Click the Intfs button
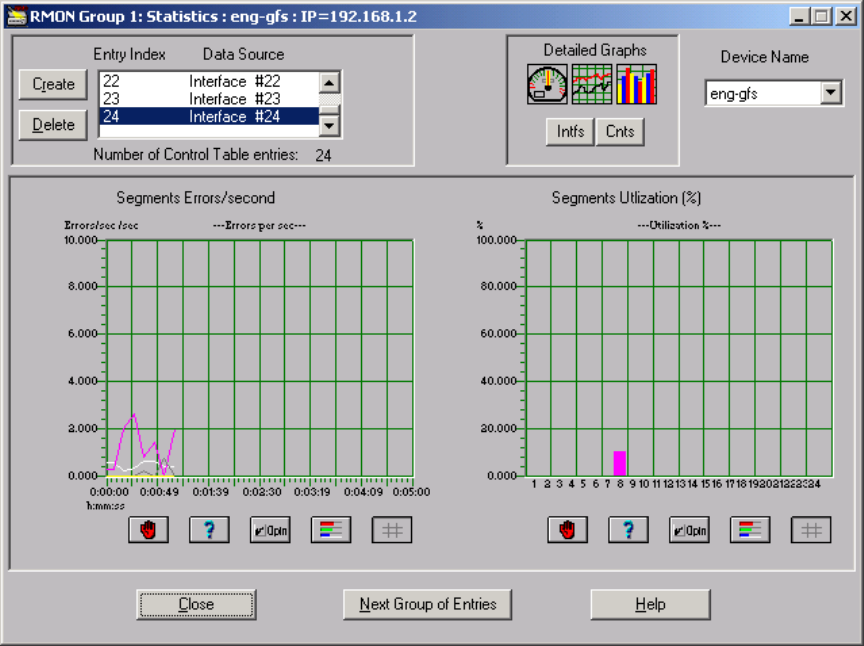This screenshot has width=864, height=646. 570,132
